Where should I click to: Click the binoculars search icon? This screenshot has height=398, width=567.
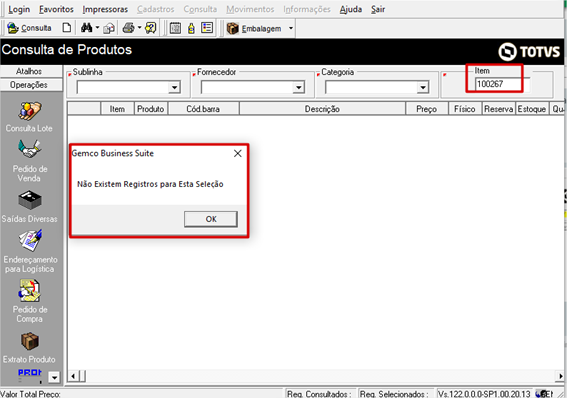86,28
